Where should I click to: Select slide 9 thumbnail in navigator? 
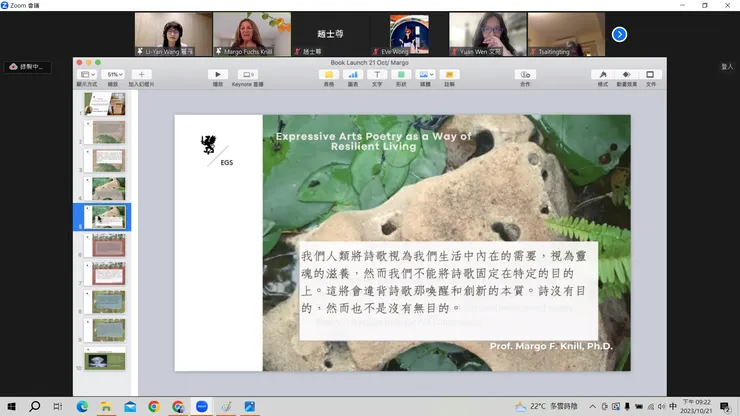tap(105, 331)
